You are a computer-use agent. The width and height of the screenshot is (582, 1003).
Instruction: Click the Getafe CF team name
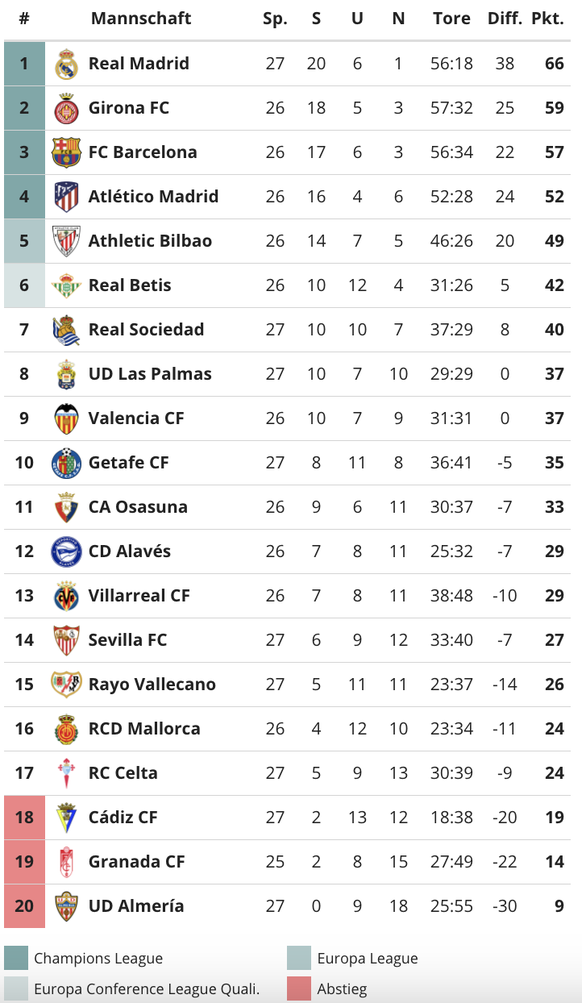[129, 462]
